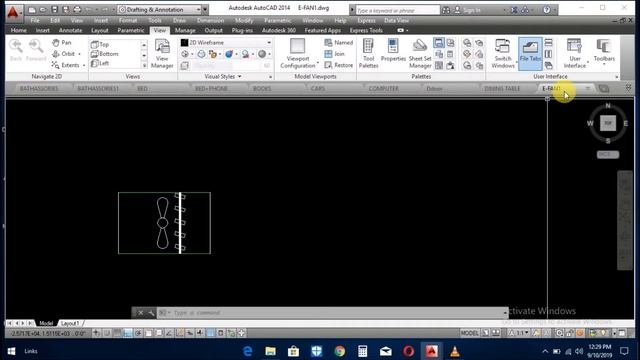Click the Pan tool
The image size is (640, 360).
[x=61, y=42]
